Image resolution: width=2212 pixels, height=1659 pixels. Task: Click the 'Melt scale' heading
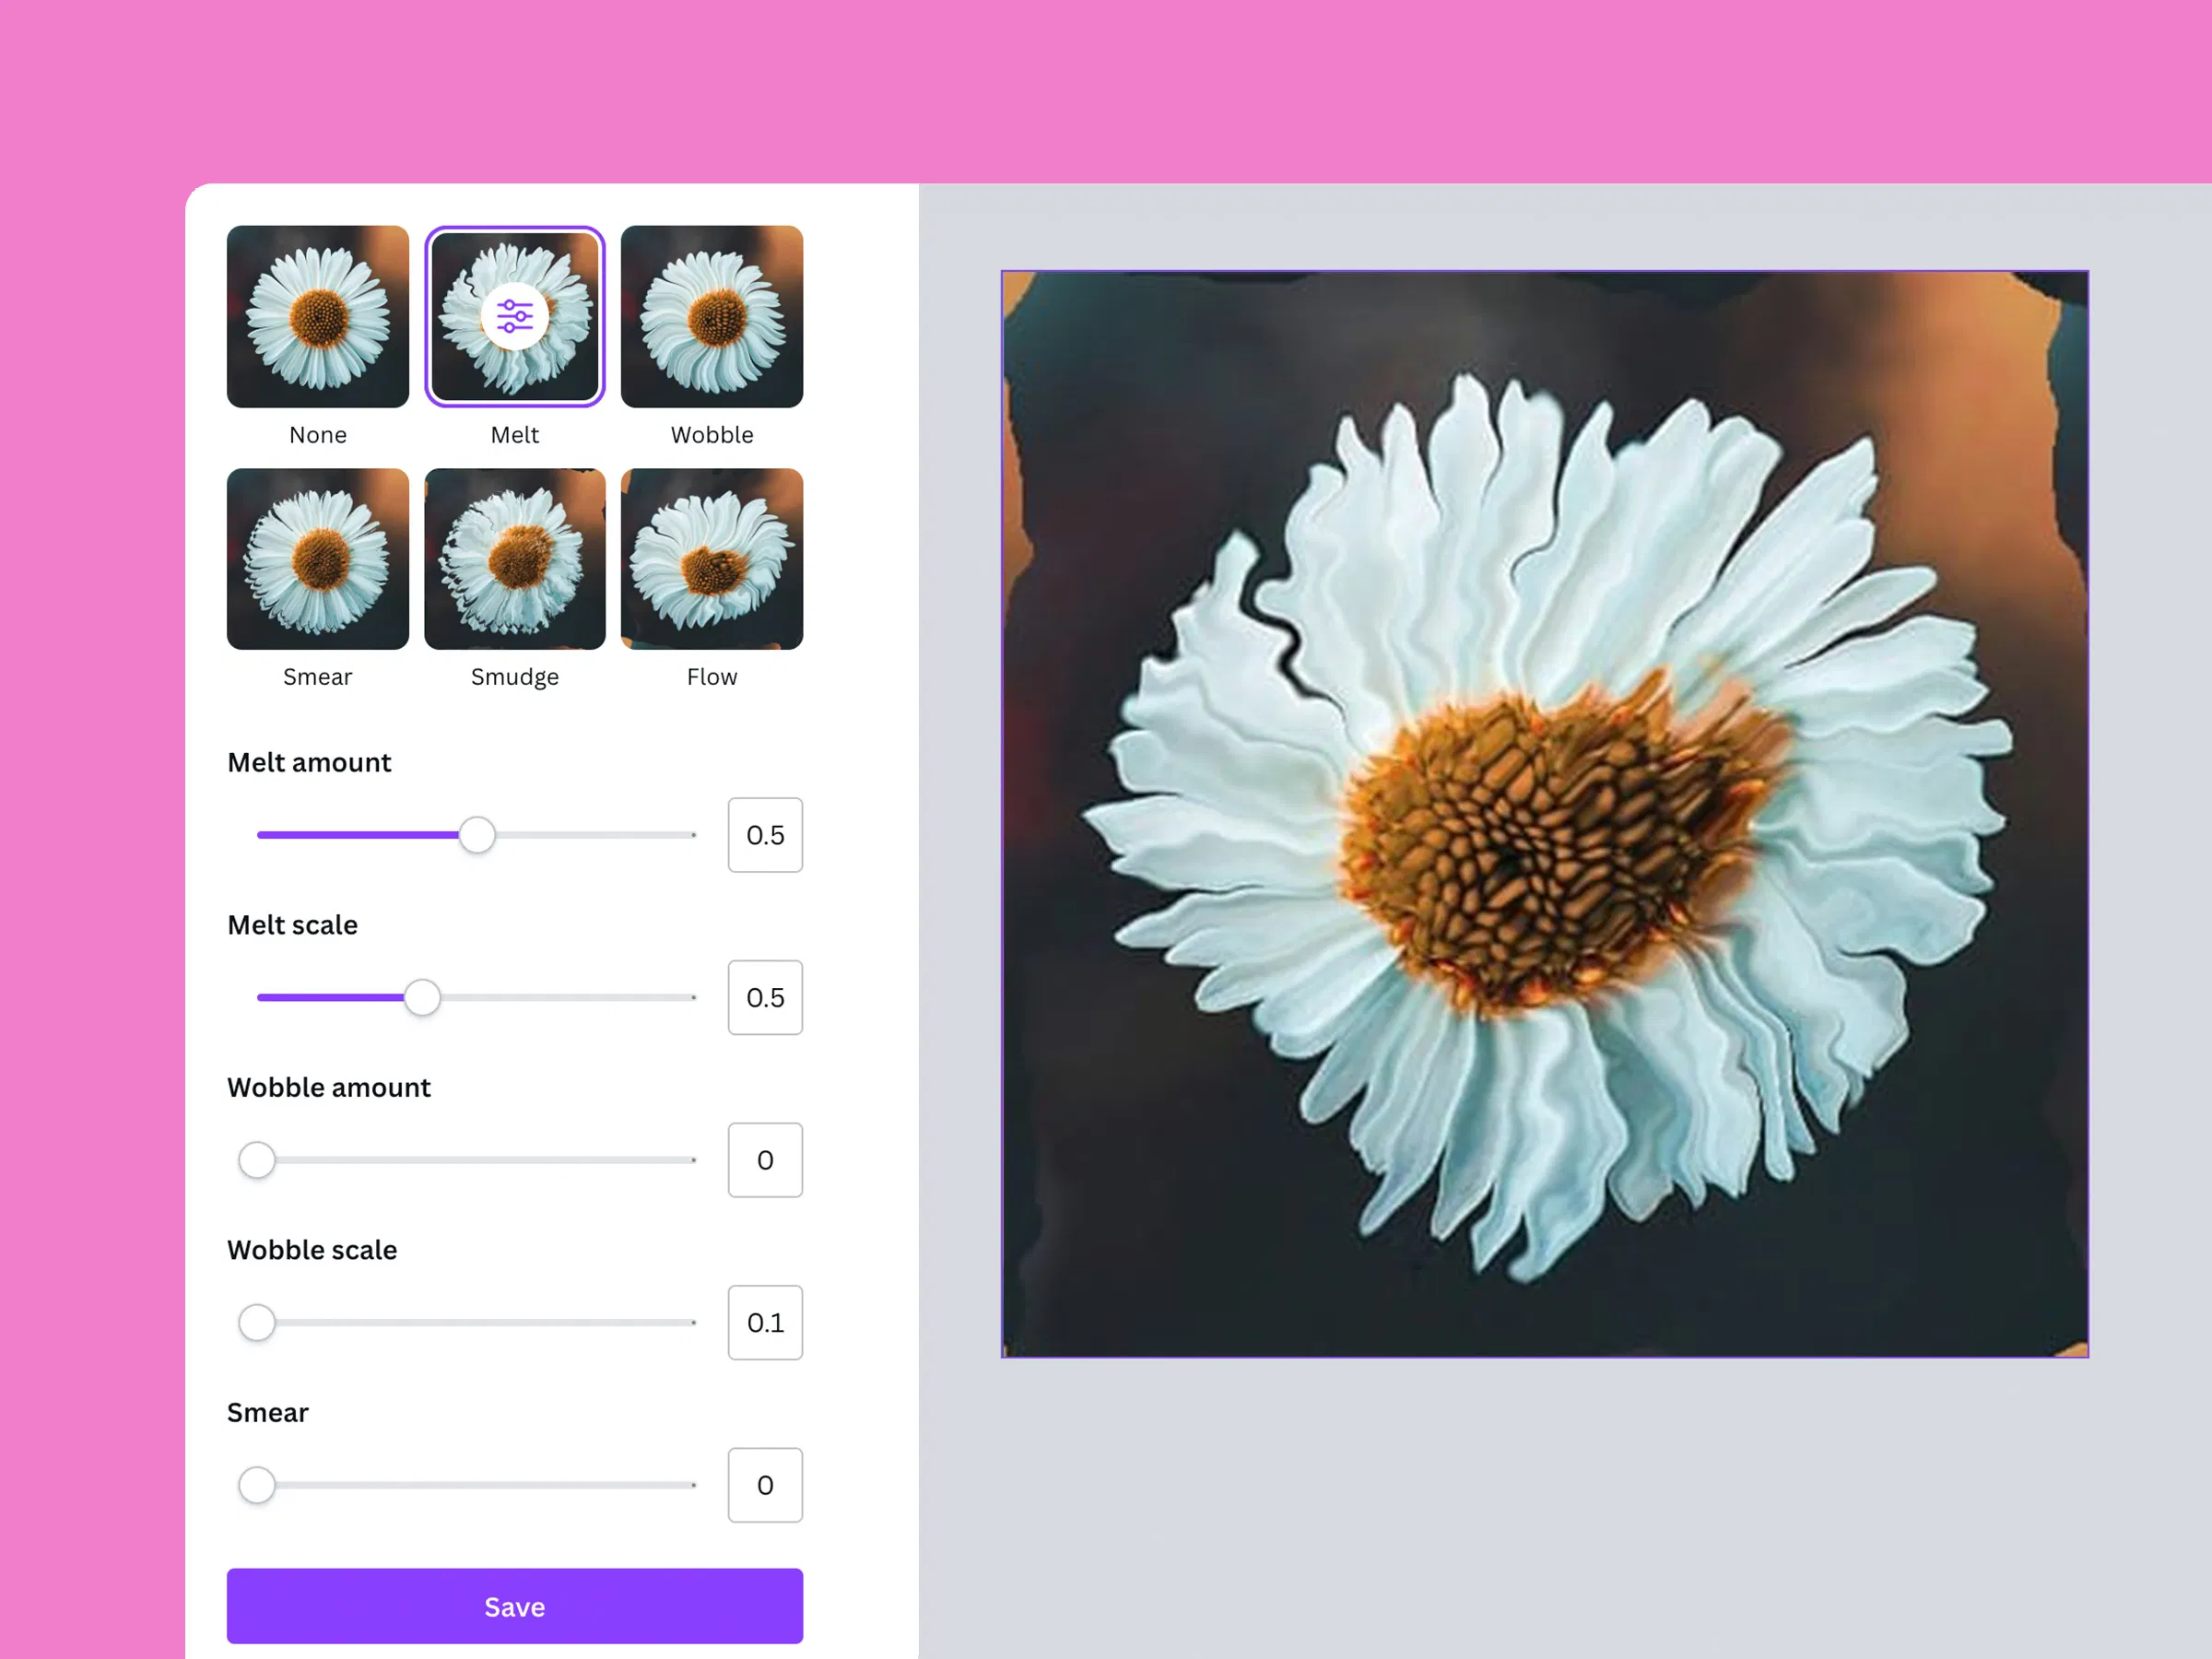click(292, 925)
